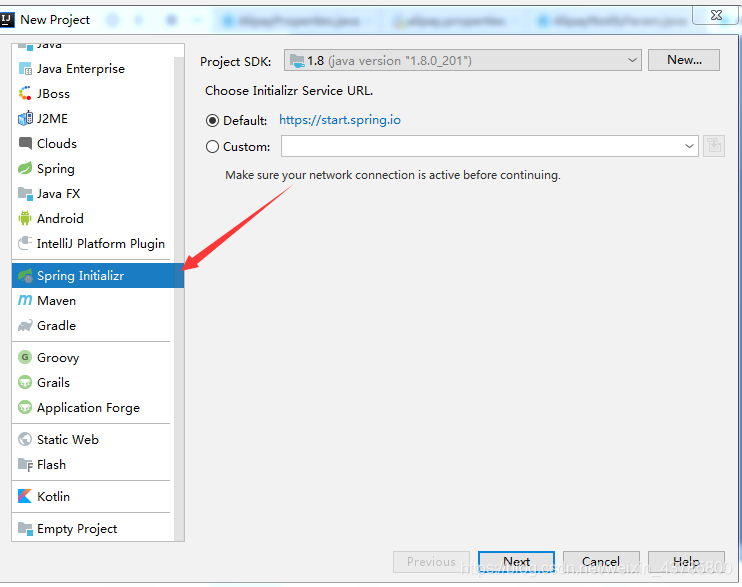Click the Groovy G icon
The image size is (742, 587).
[25, 357]
